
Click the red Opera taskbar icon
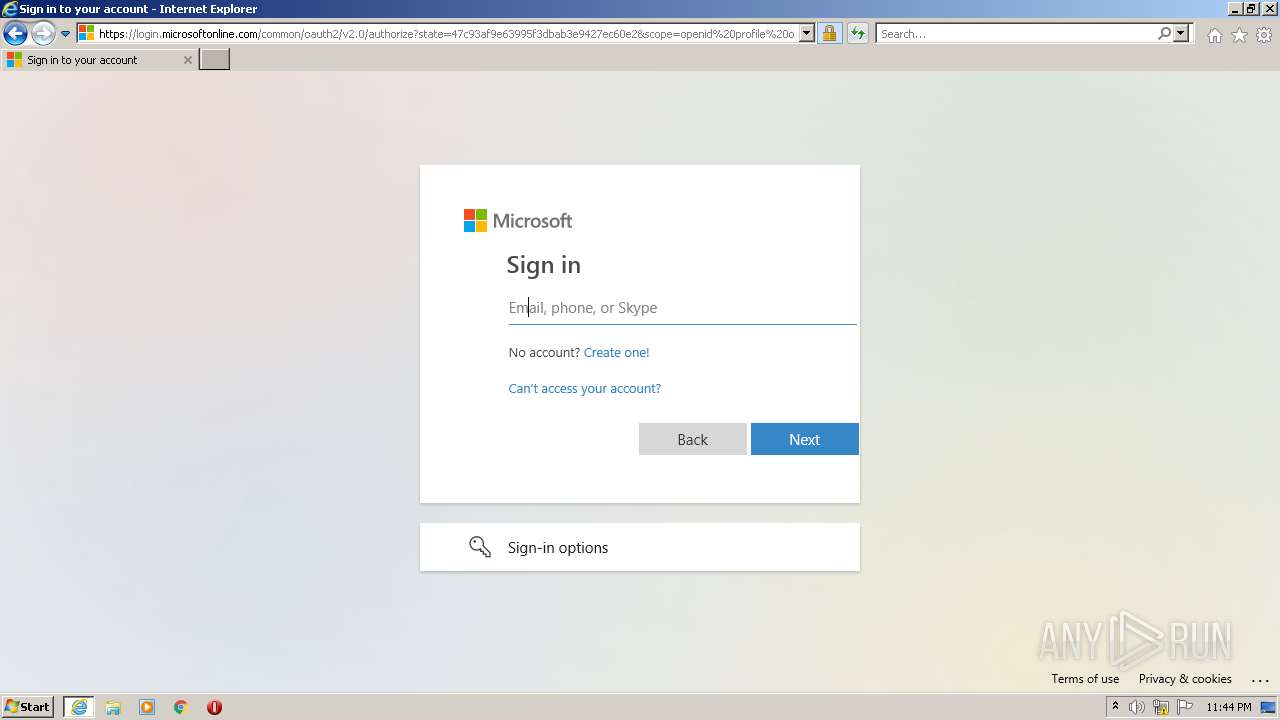[214, 707]
